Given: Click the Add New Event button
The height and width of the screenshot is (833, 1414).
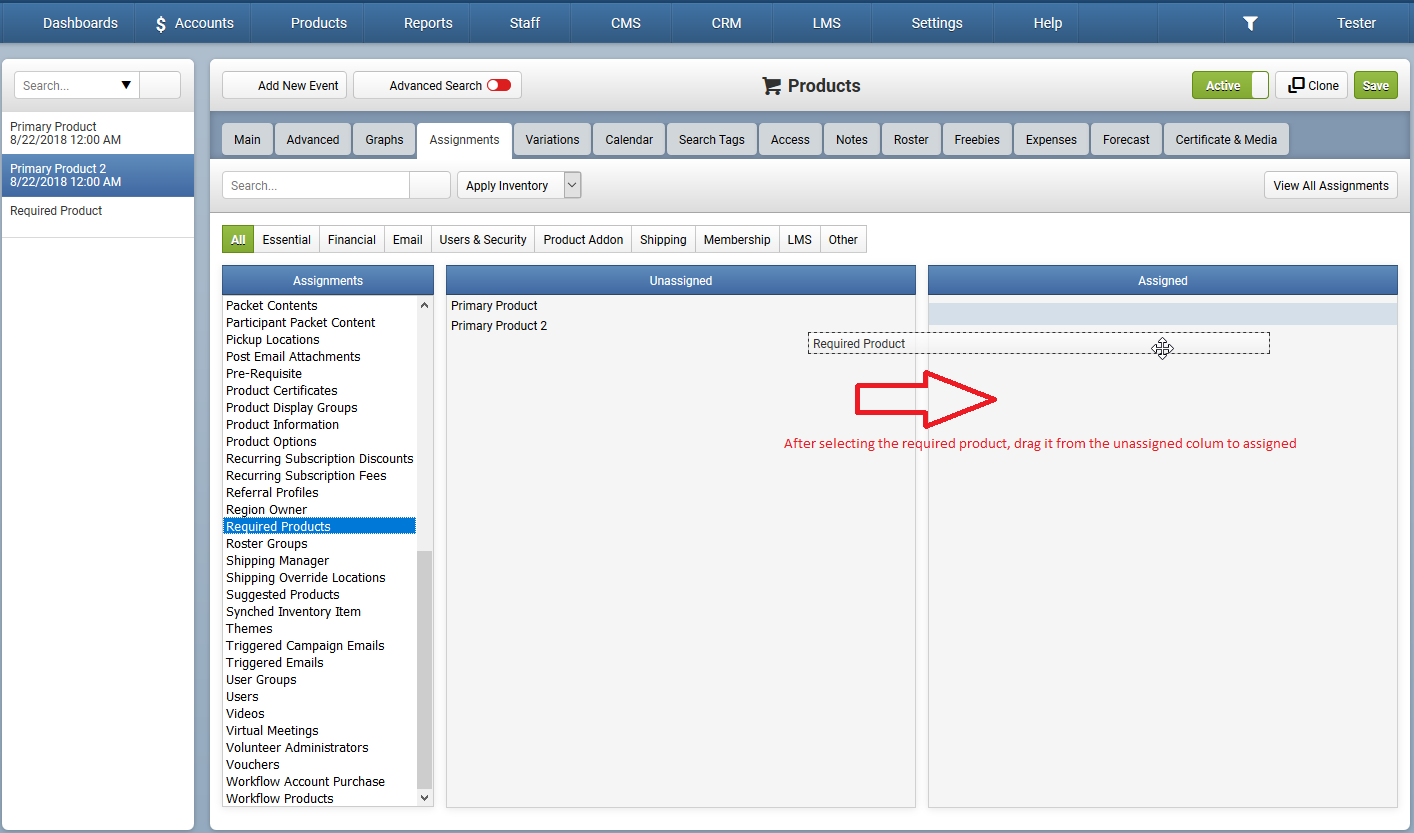Looking at the screenshot, I should click(285, 85).
